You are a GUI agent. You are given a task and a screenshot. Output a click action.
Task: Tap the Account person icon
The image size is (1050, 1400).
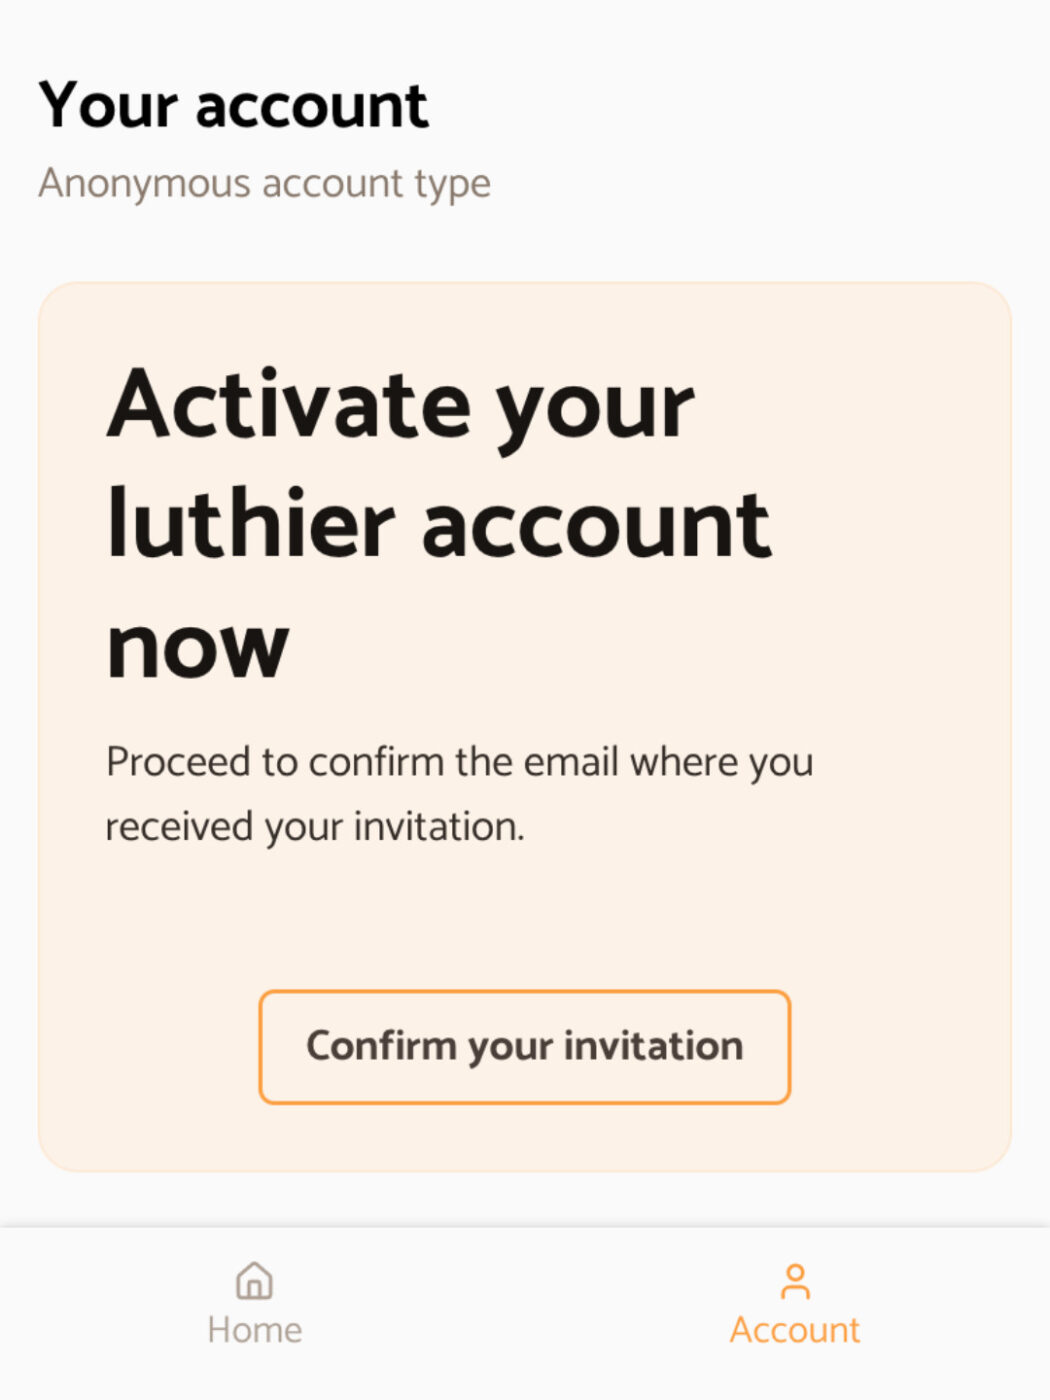click(x=795, y=1281)
